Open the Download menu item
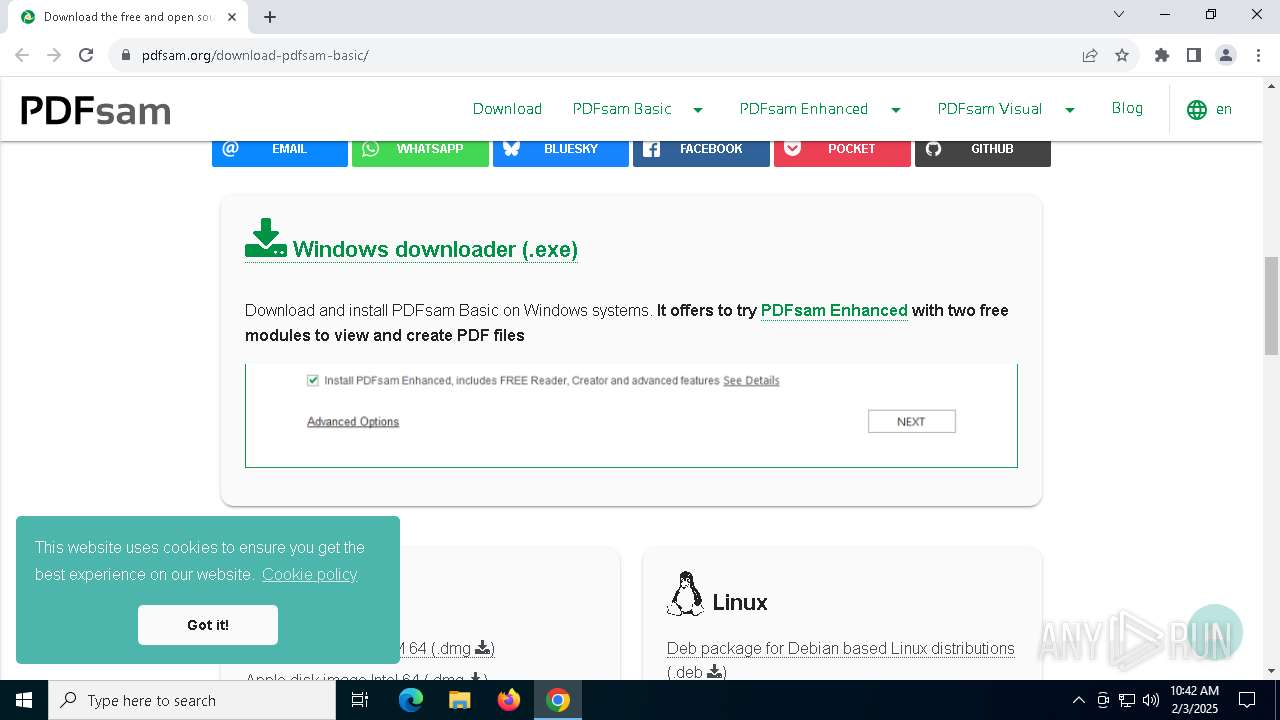 [x=507, y=109]
